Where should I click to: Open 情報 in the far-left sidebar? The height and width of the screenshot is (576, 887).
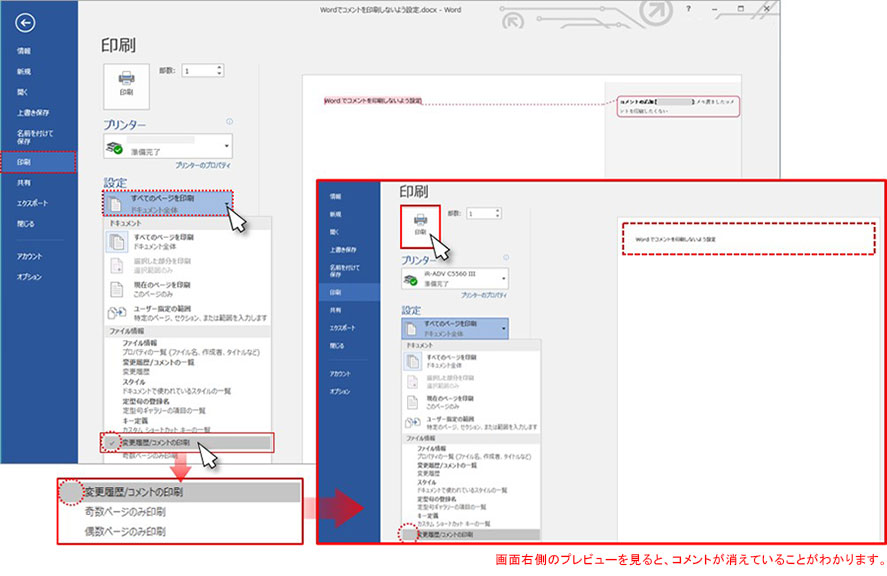tap(23, 50)
